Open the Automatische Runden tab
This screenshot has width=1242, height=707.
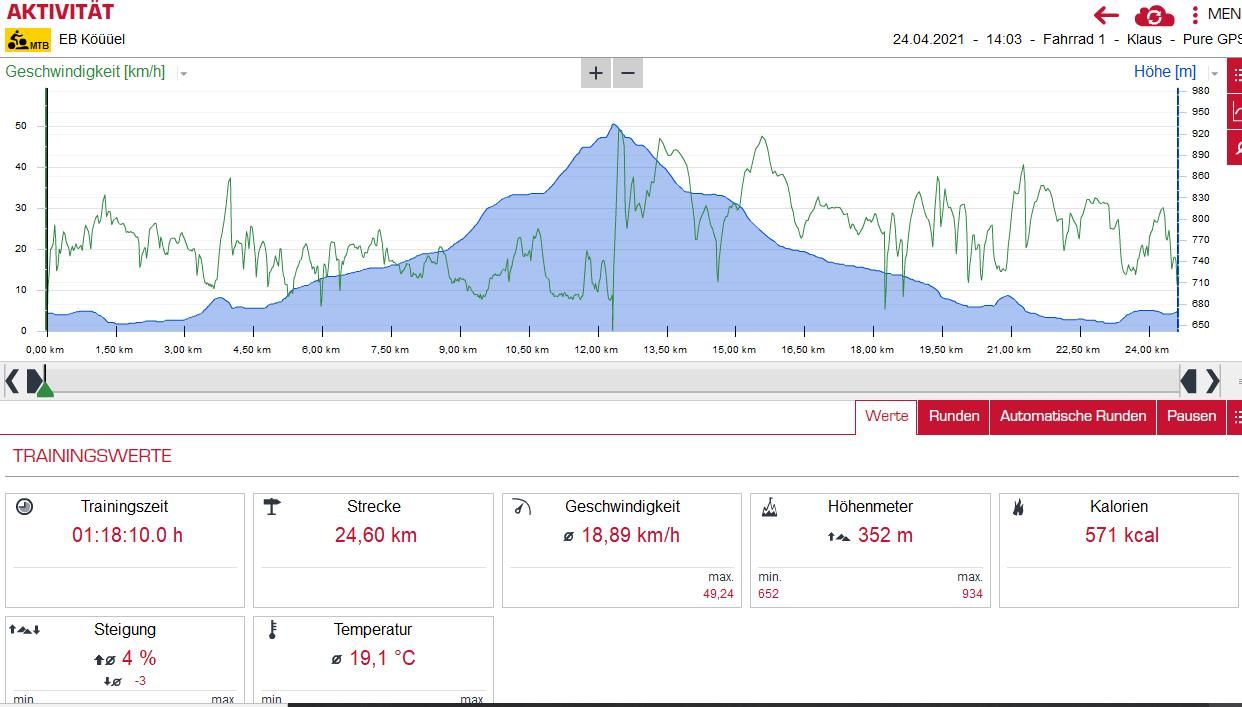1073,416
